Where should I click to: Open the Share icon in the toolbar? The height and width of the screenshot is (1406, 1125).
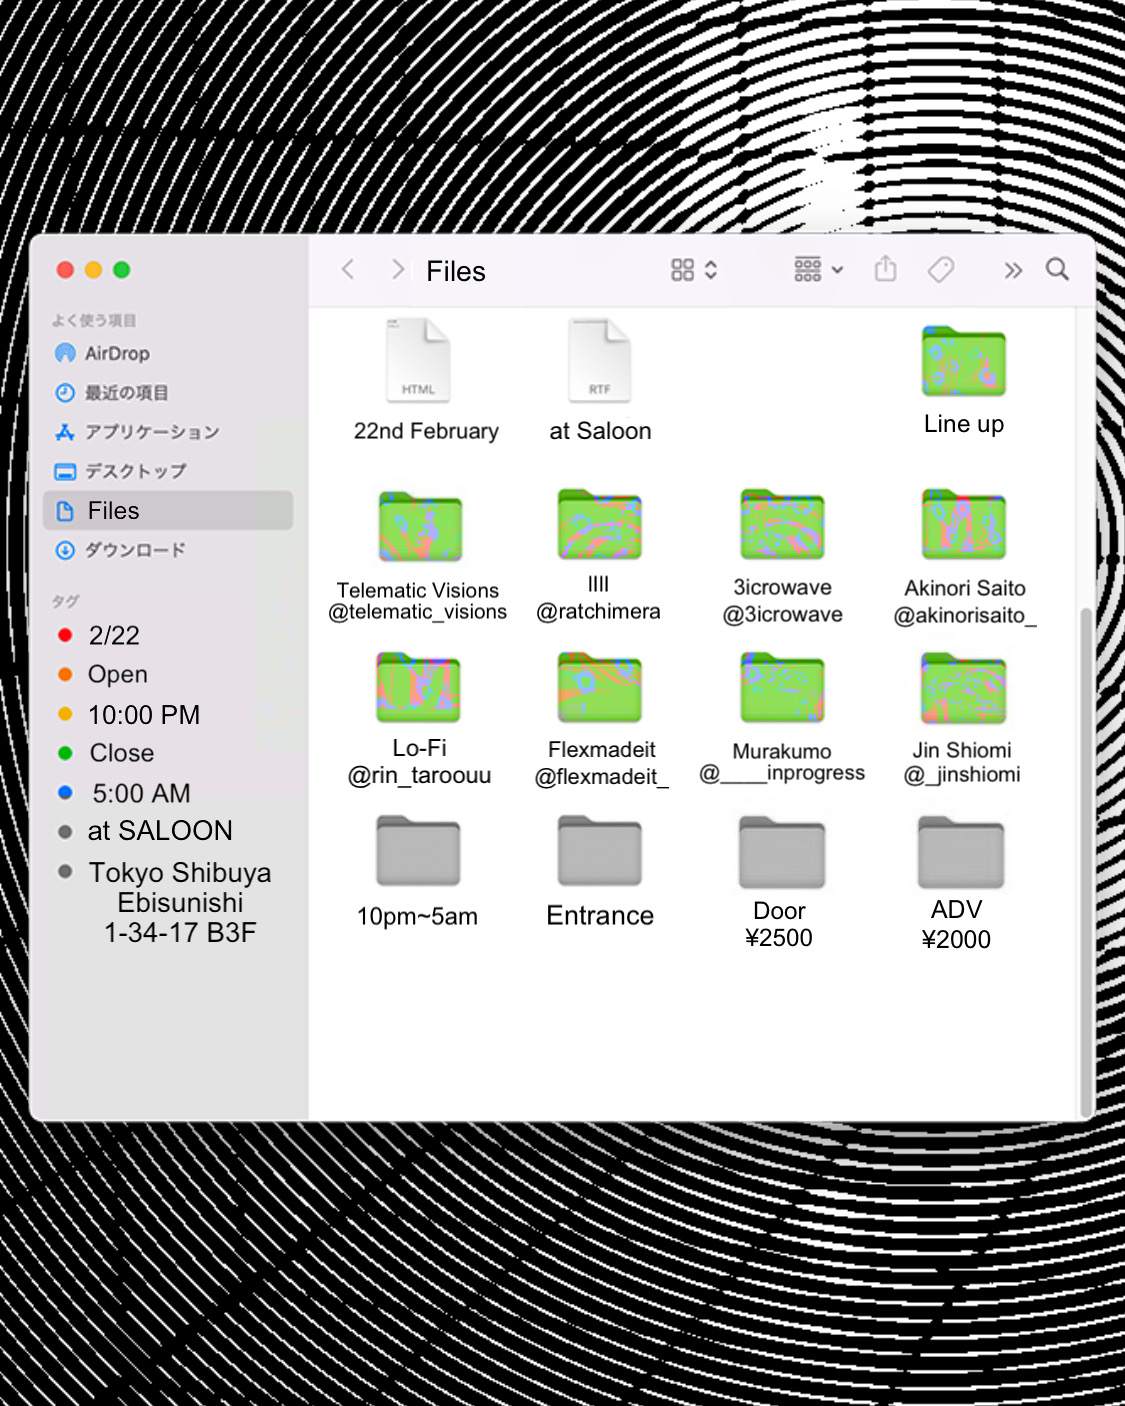point(886,270)
